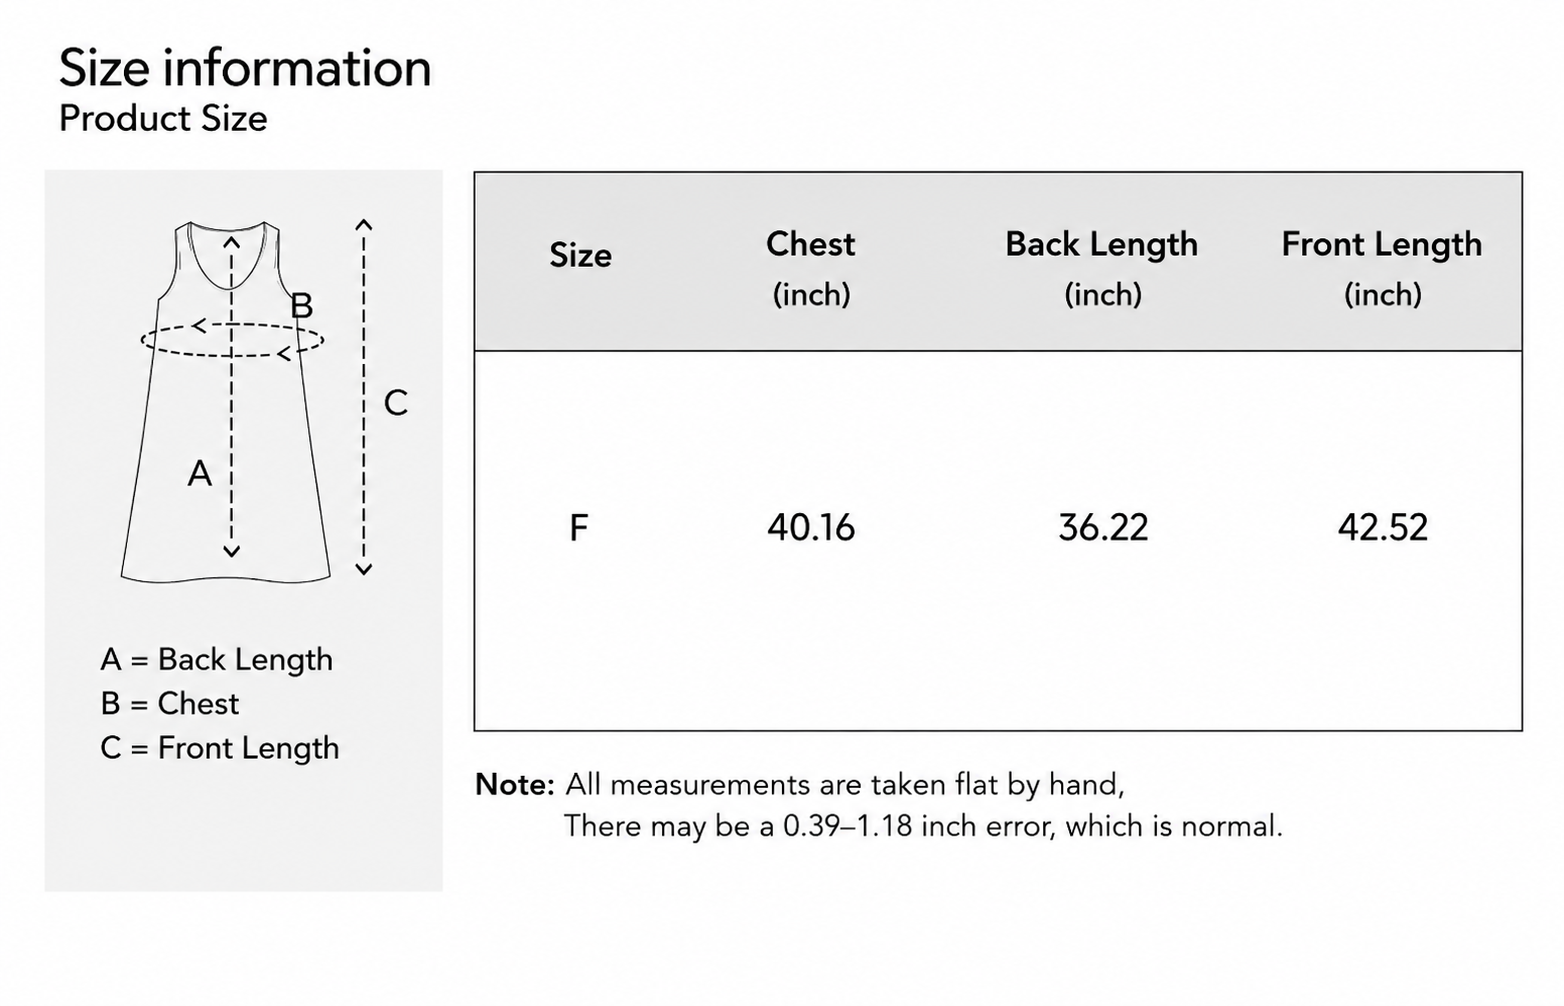
Task: Select the letter C front length marker
Action: (396, 403)
